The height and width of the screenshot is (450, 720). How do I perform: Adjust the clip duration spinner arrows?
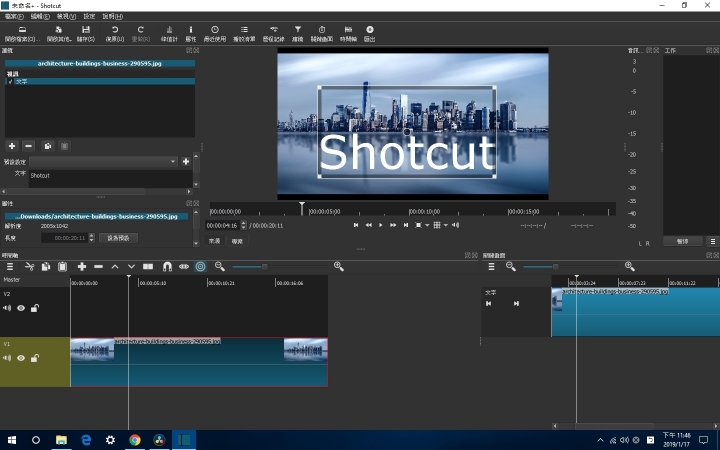click(x=91, y=238)
